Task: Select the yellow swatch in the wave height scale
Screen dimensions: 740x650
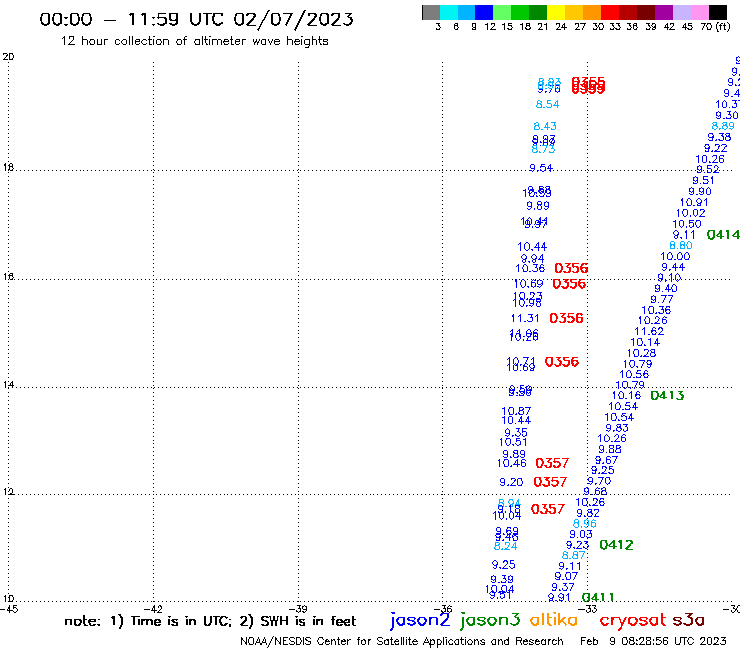Action: [x=556, y=12]
